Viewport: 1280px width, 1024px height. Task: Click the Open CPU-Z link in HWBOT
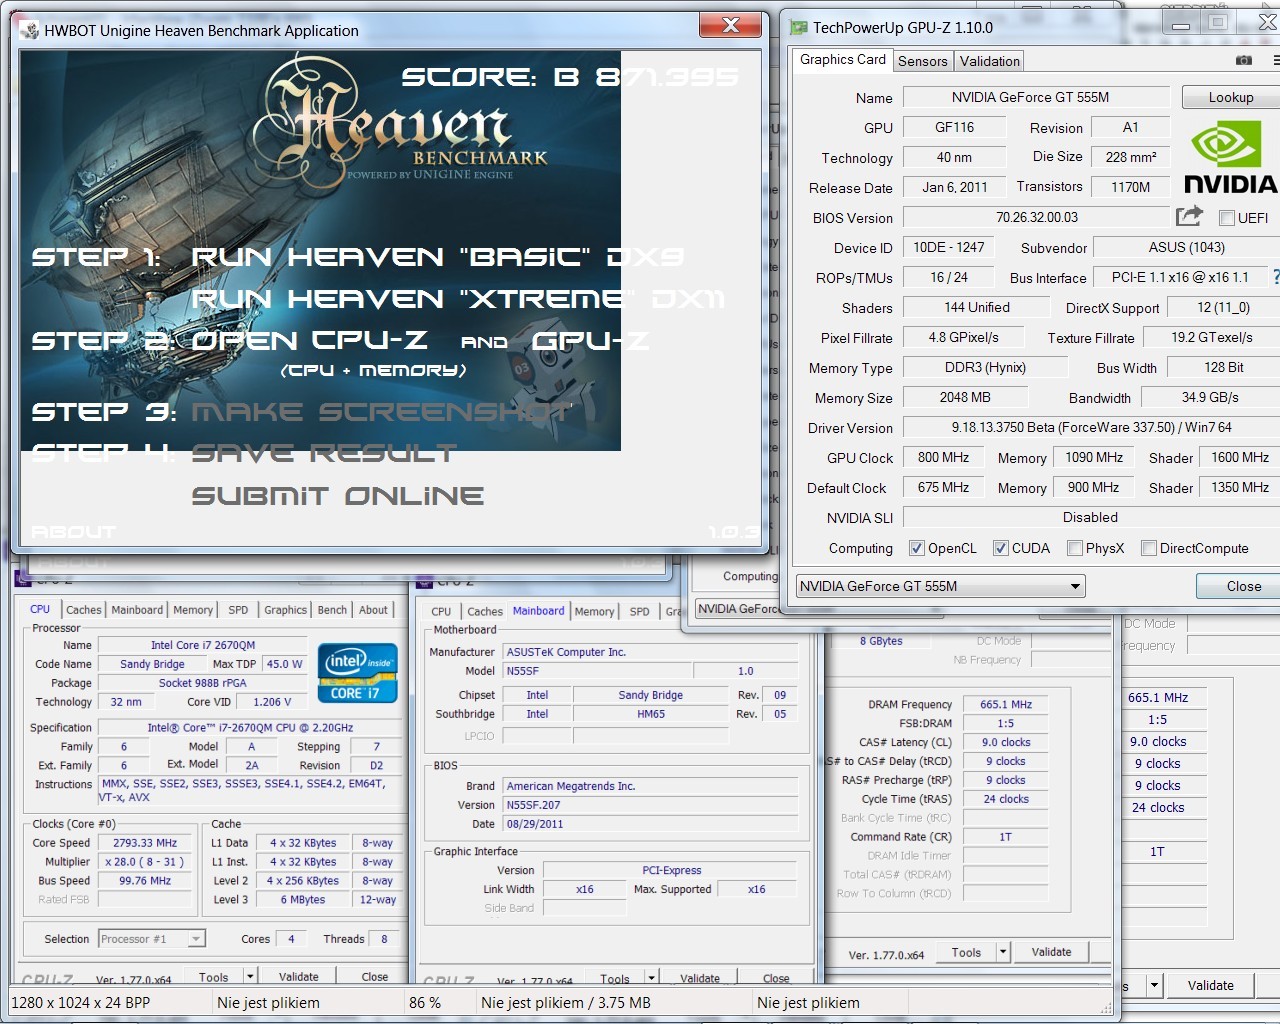click(x=310, y=341)
